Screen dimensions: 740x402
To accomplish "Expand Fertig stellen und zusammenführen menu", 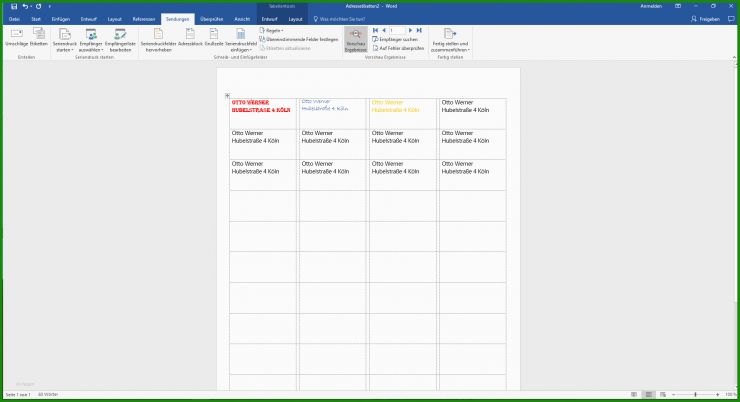I will click(450, 38).
